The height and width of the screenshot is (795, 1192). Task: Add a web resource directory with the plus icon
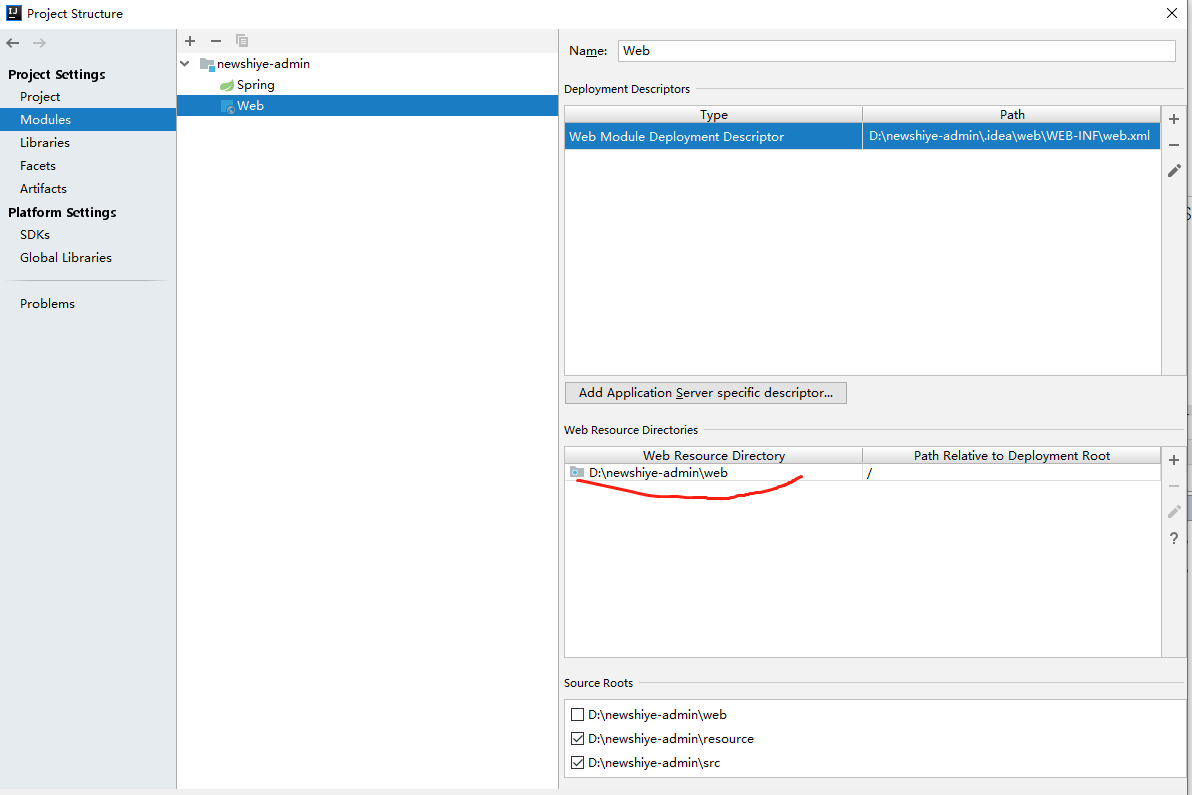(x=1174, y=461)
